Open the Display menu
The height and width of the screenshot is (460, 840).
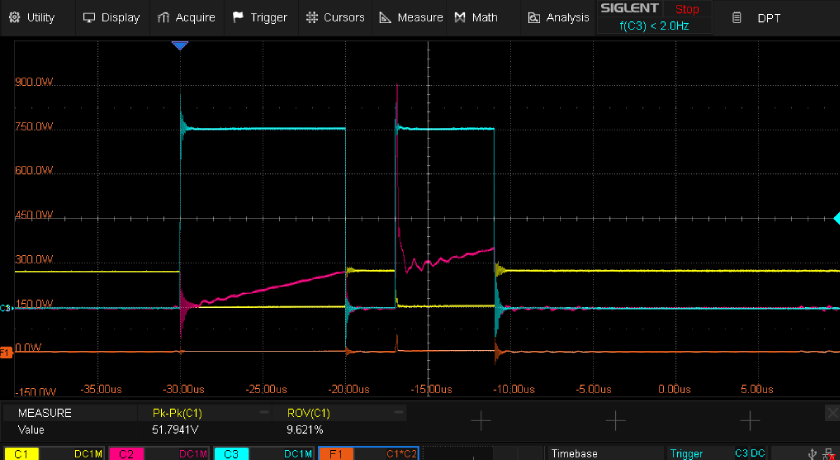tap(110, 18)
